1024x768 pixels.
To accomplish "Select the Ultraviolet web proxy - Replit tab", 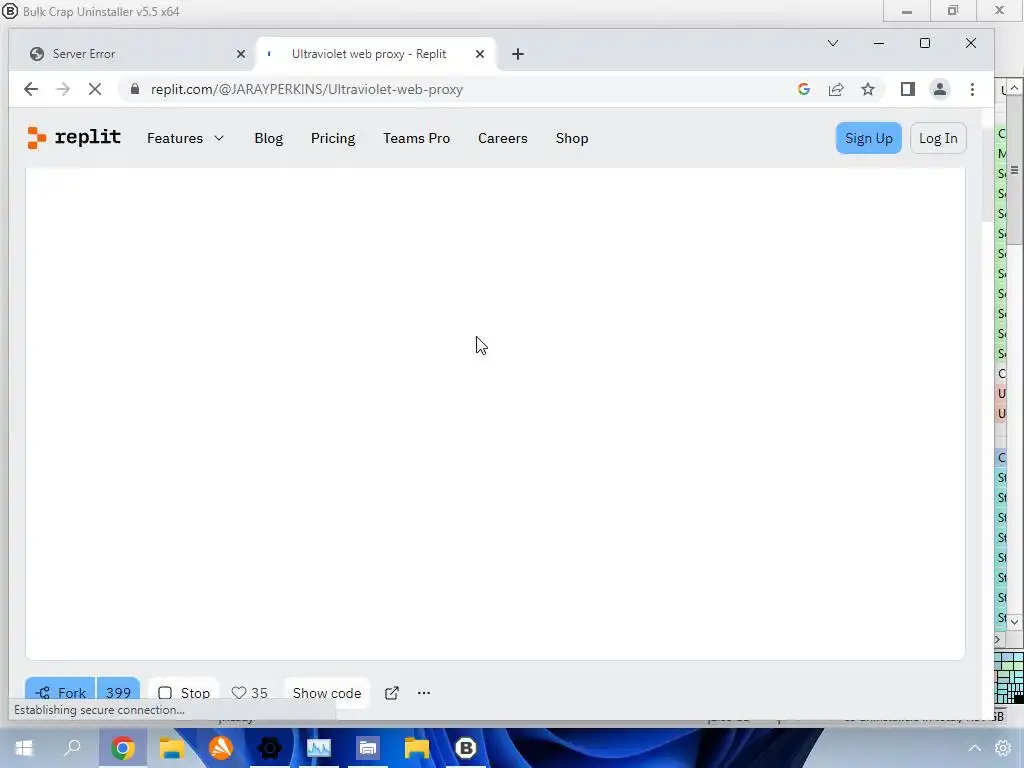I will coord(376,54).
